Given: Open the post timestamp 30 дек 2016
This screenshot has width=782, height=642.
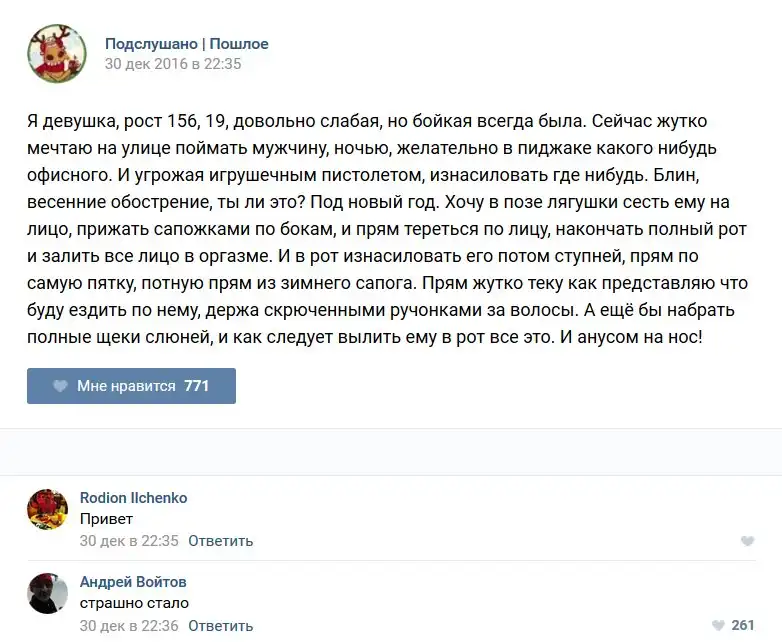Looking at the screenshot, I should click(x=173, y=64).
